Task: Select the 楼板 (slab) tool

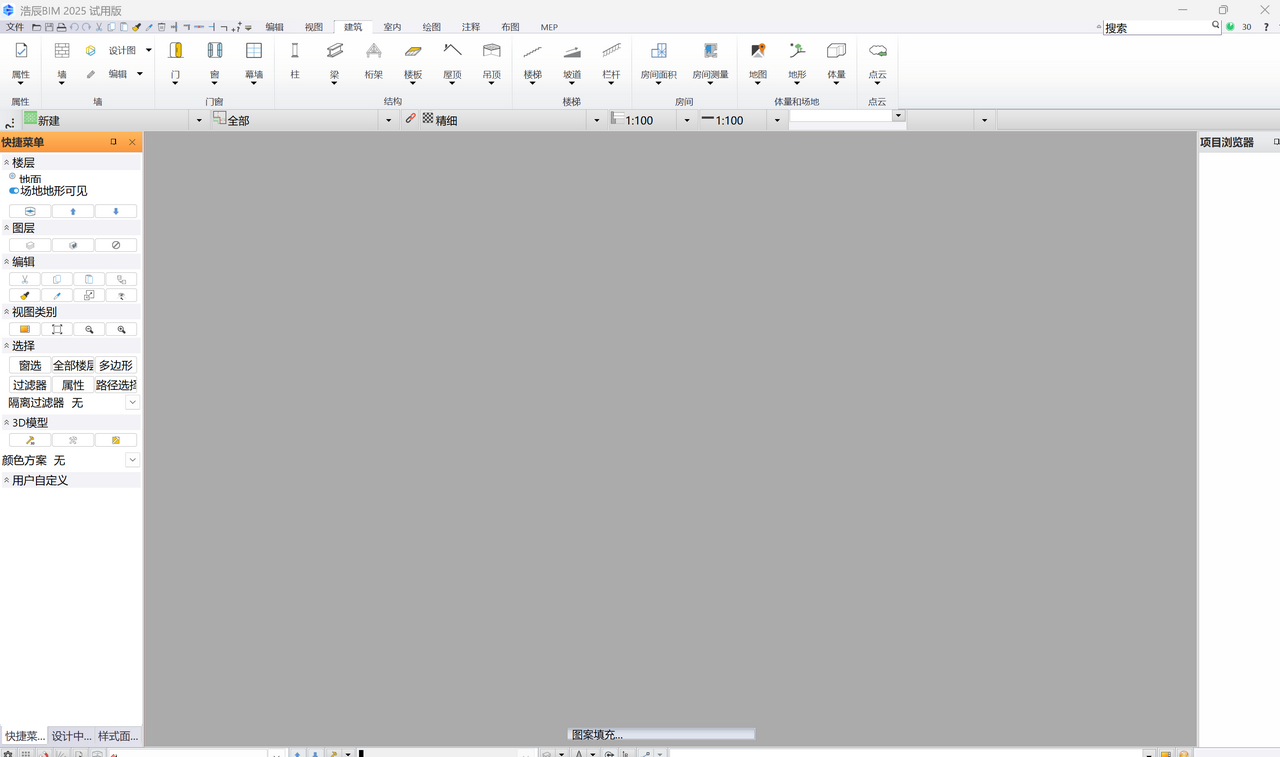Action: [413, 51]
